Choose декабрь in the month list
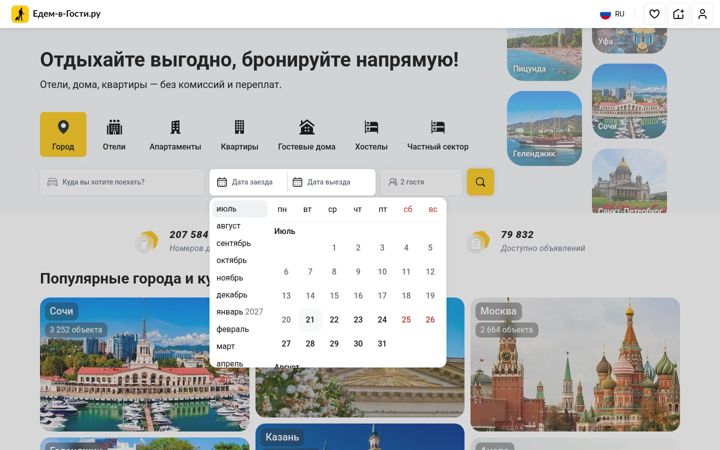The width and height of the screenshot is (720, 450). 240,295
